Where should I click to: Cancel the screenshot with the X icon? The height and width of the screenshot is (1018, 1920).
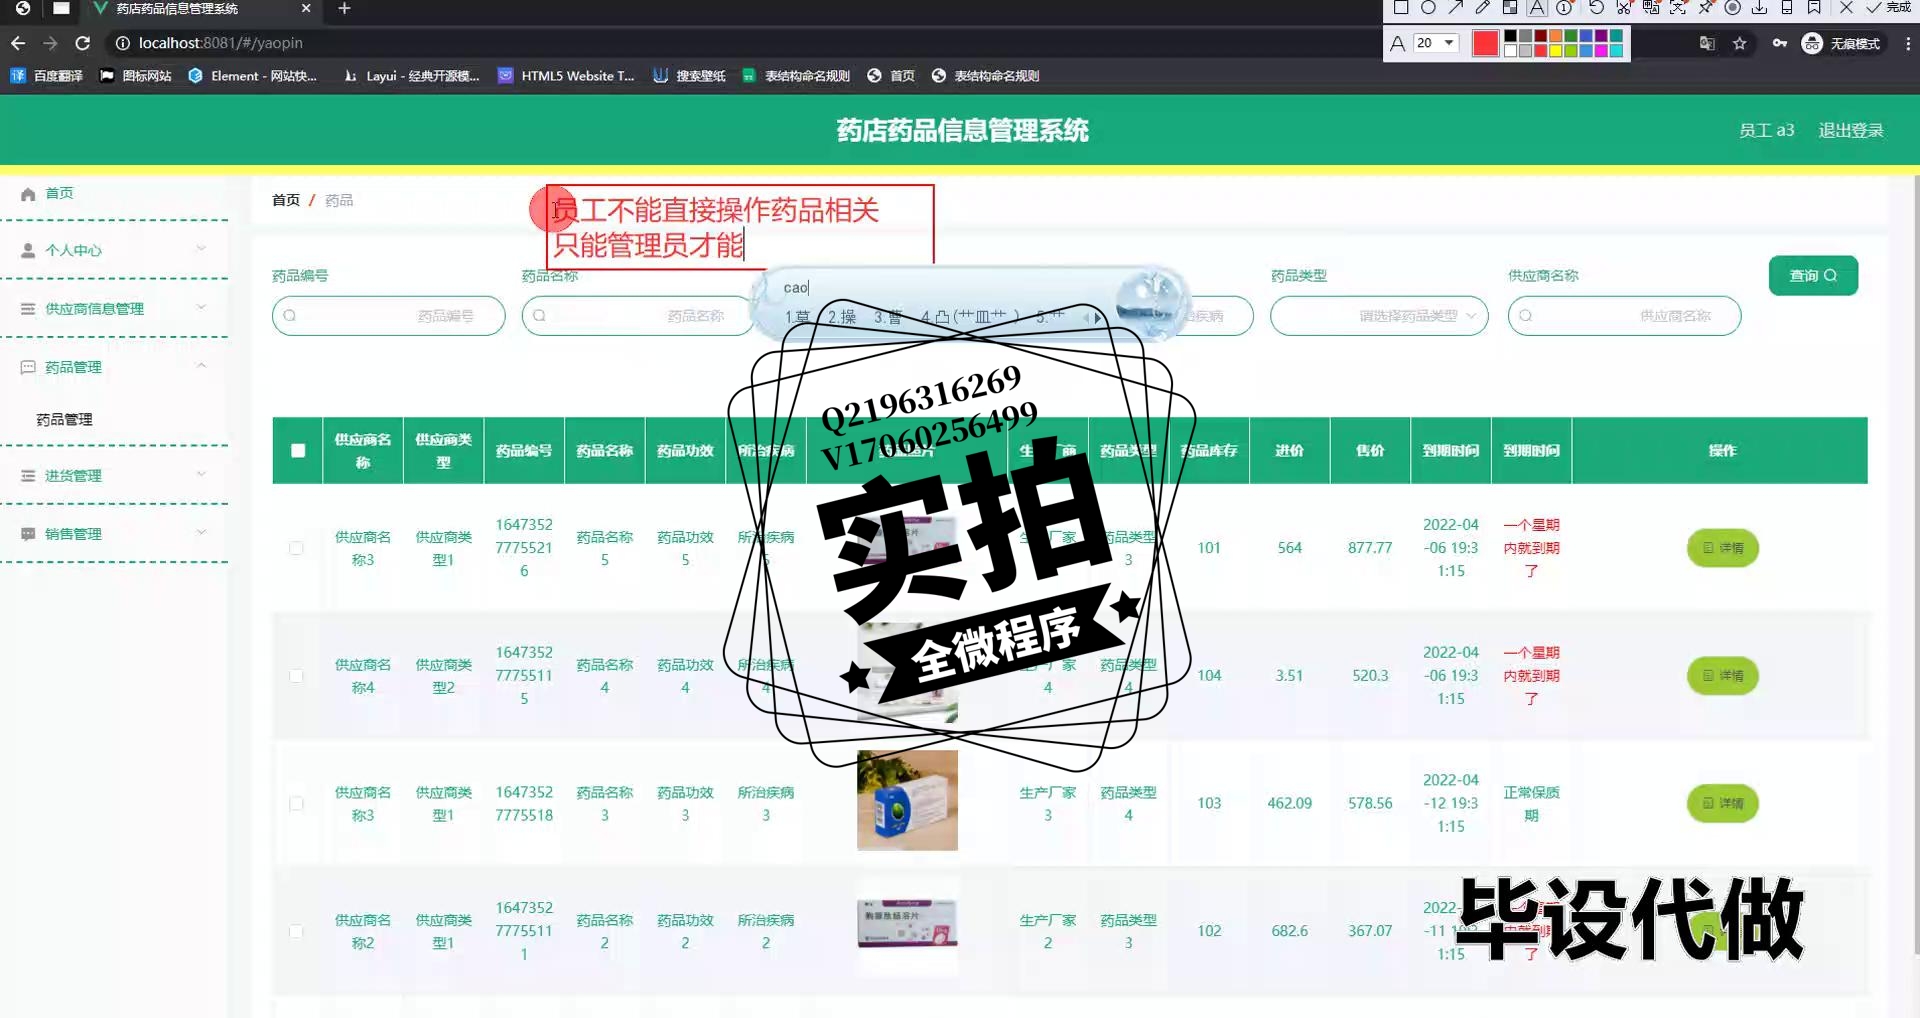click(x=1846, y=7)
